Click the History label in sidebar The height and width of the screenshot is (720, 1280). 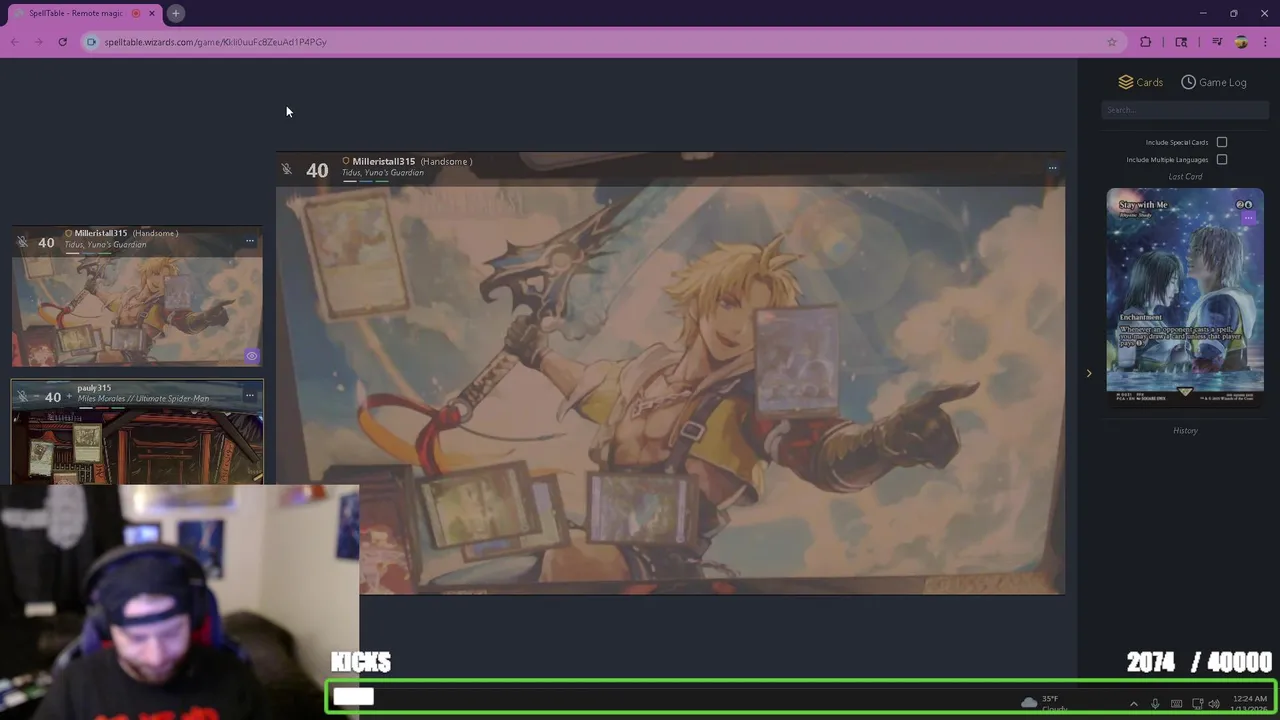tap(1185, 431)
